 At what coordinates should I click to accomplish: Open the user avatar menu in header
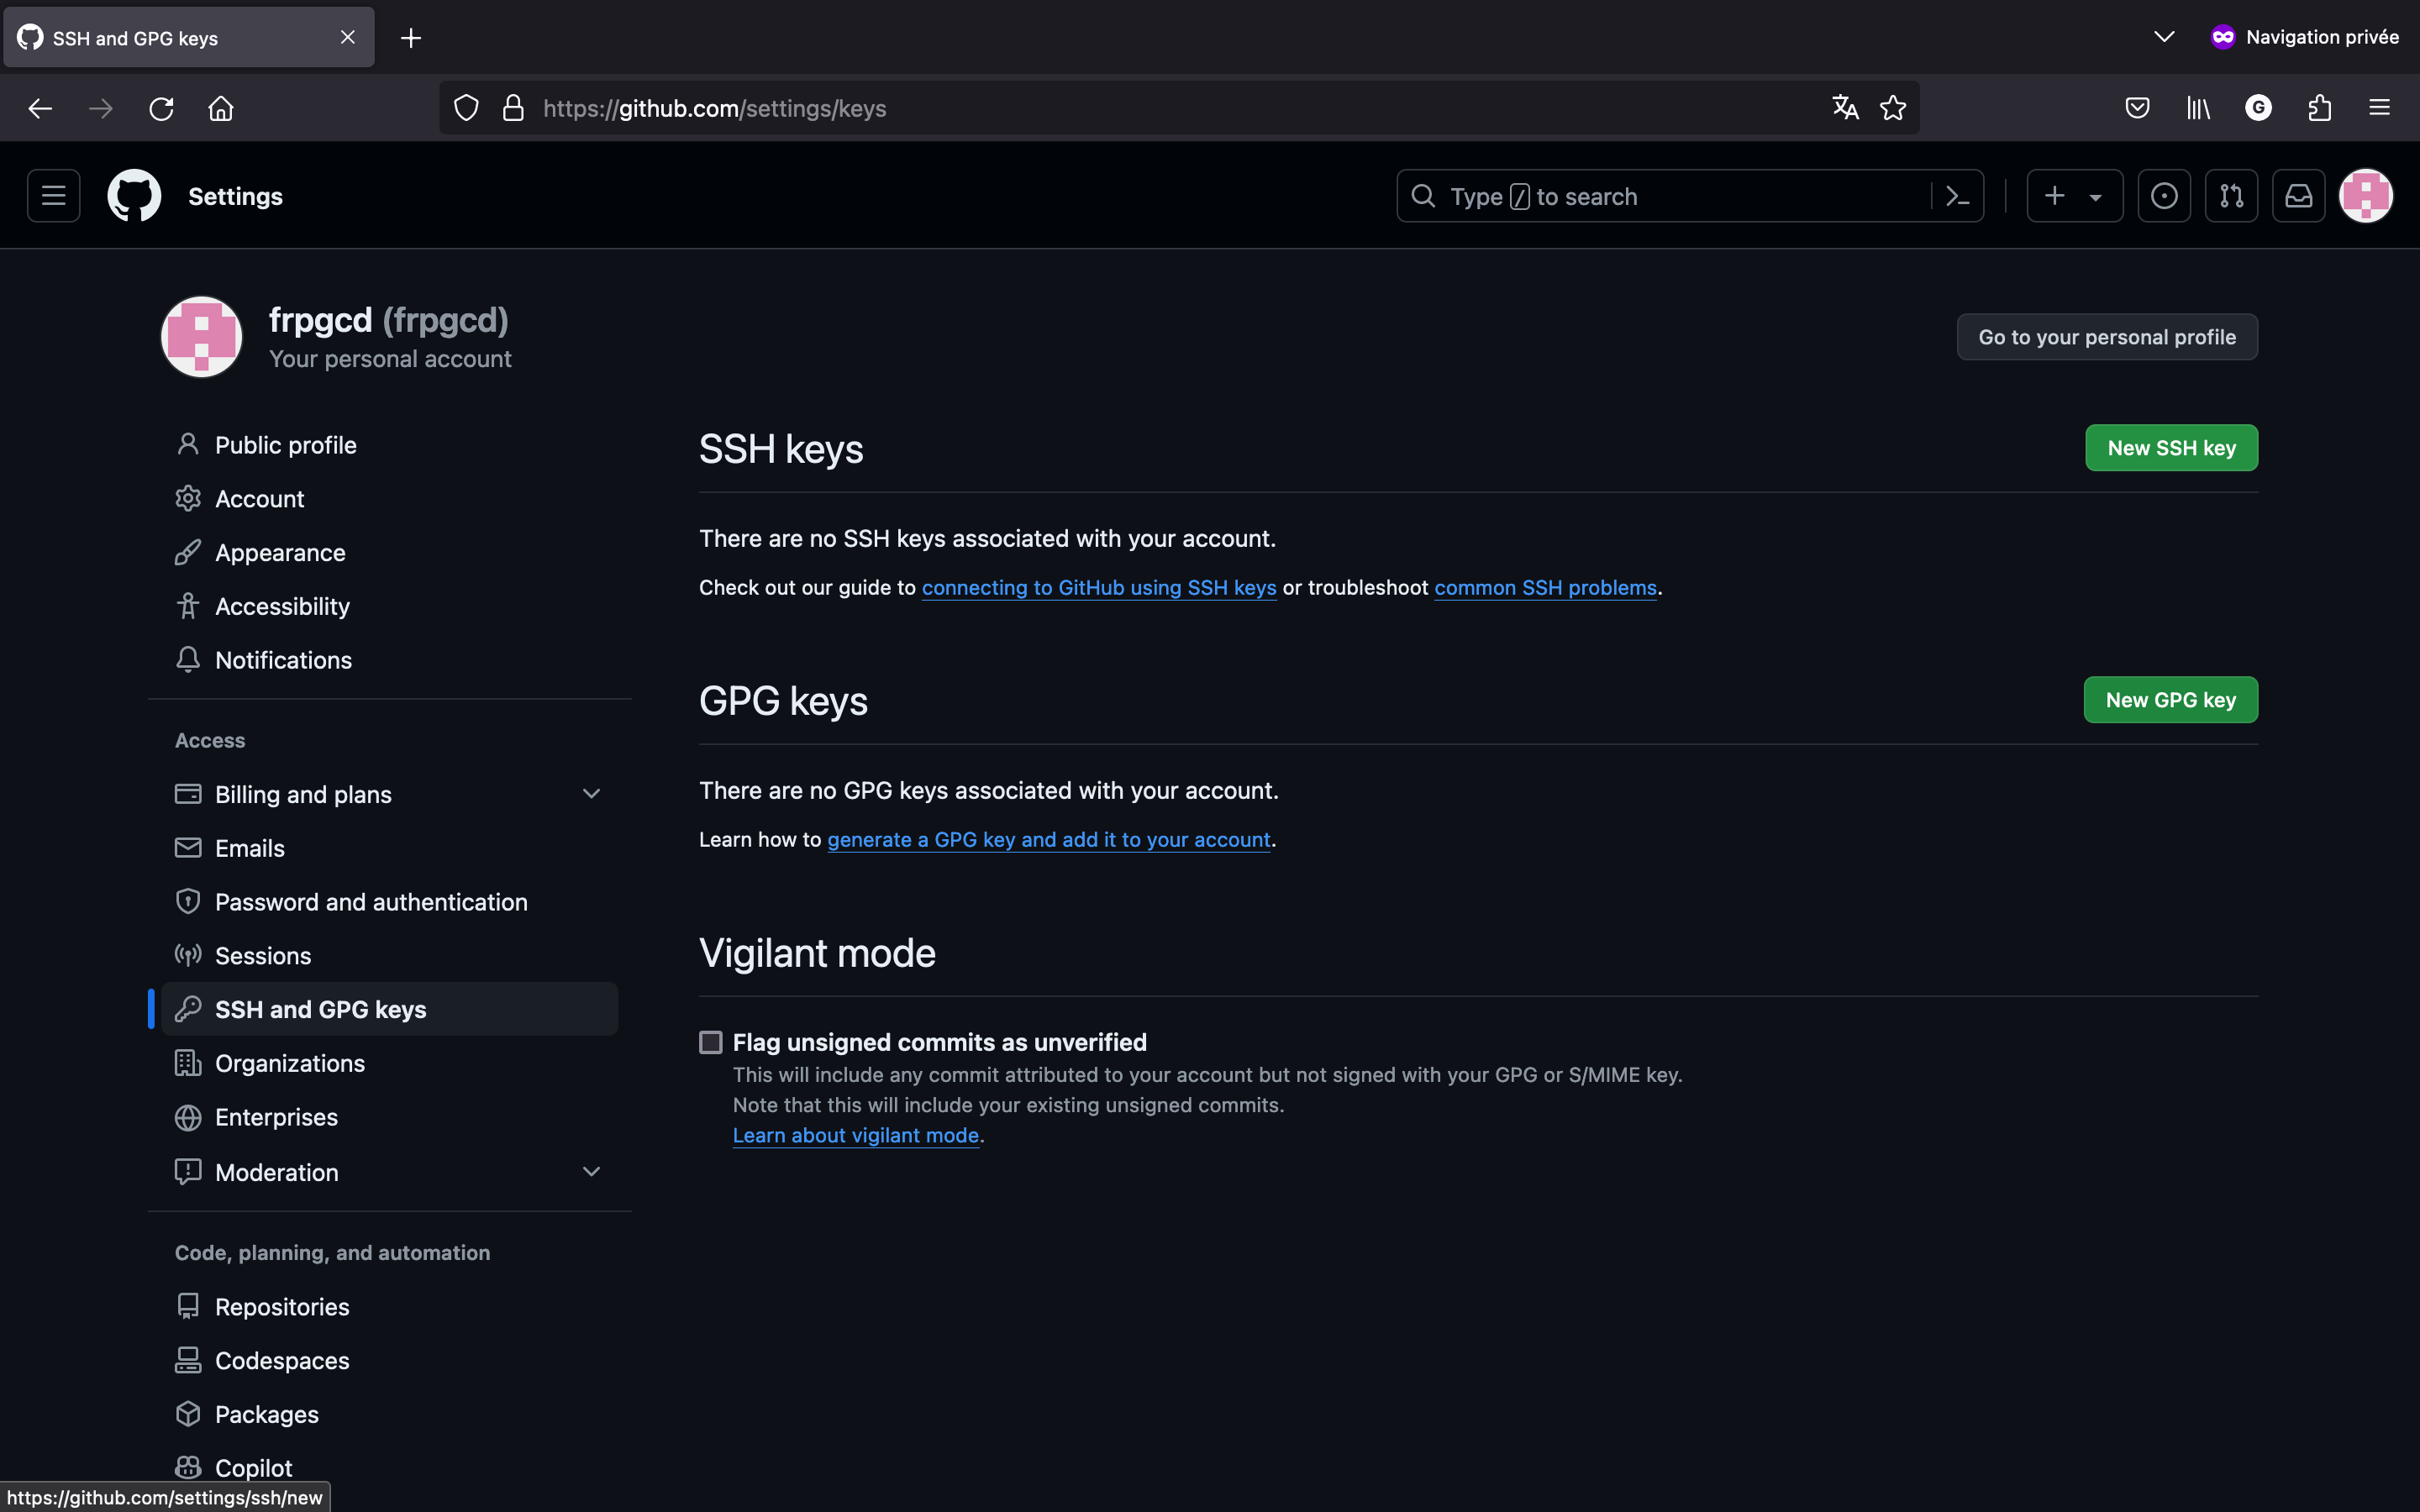coord(2365,196)
